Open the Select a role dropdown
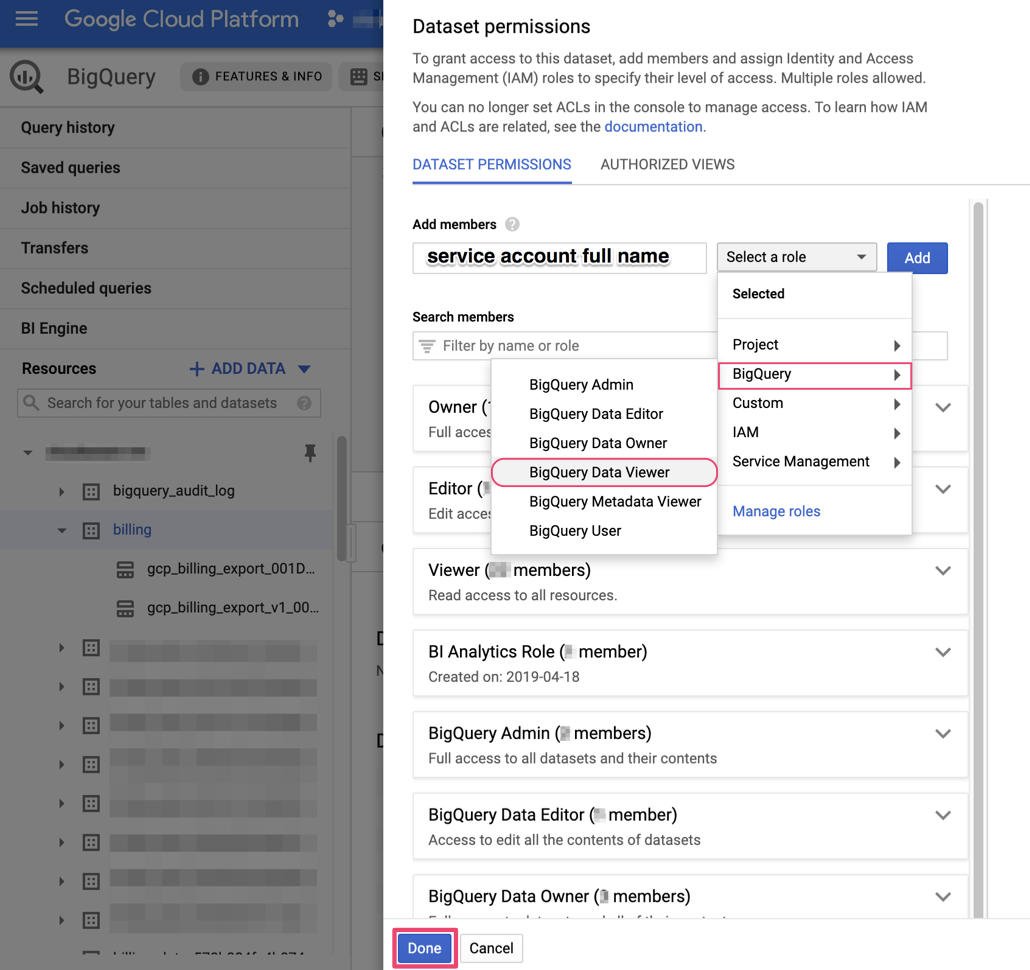 click(796, 257)
